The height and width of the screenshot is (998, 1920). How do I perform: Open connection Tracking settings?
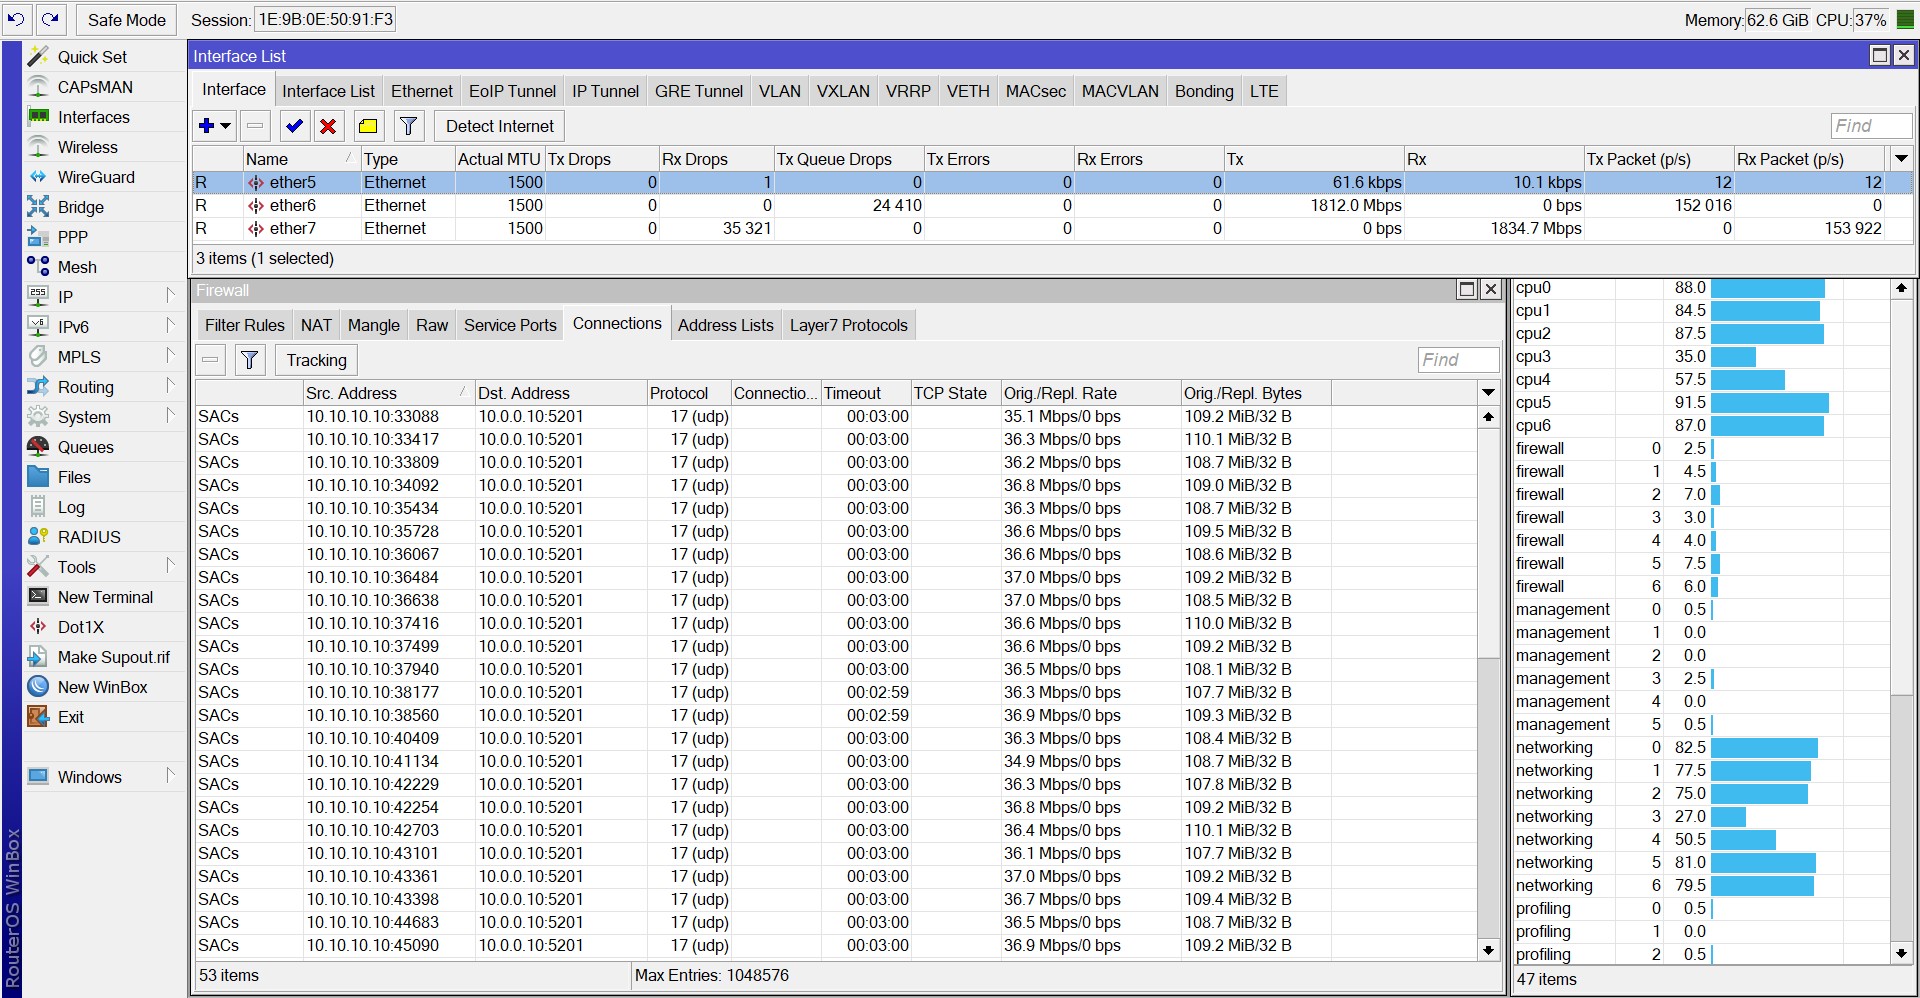coord(315,360)
